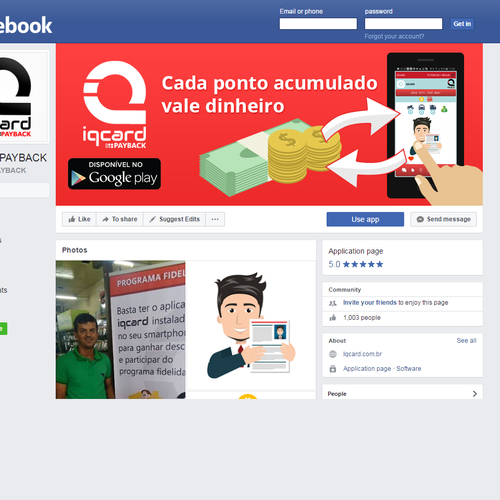Click the Email or phone field
Viewport: 500px width, 500px height.
point(318,24)
